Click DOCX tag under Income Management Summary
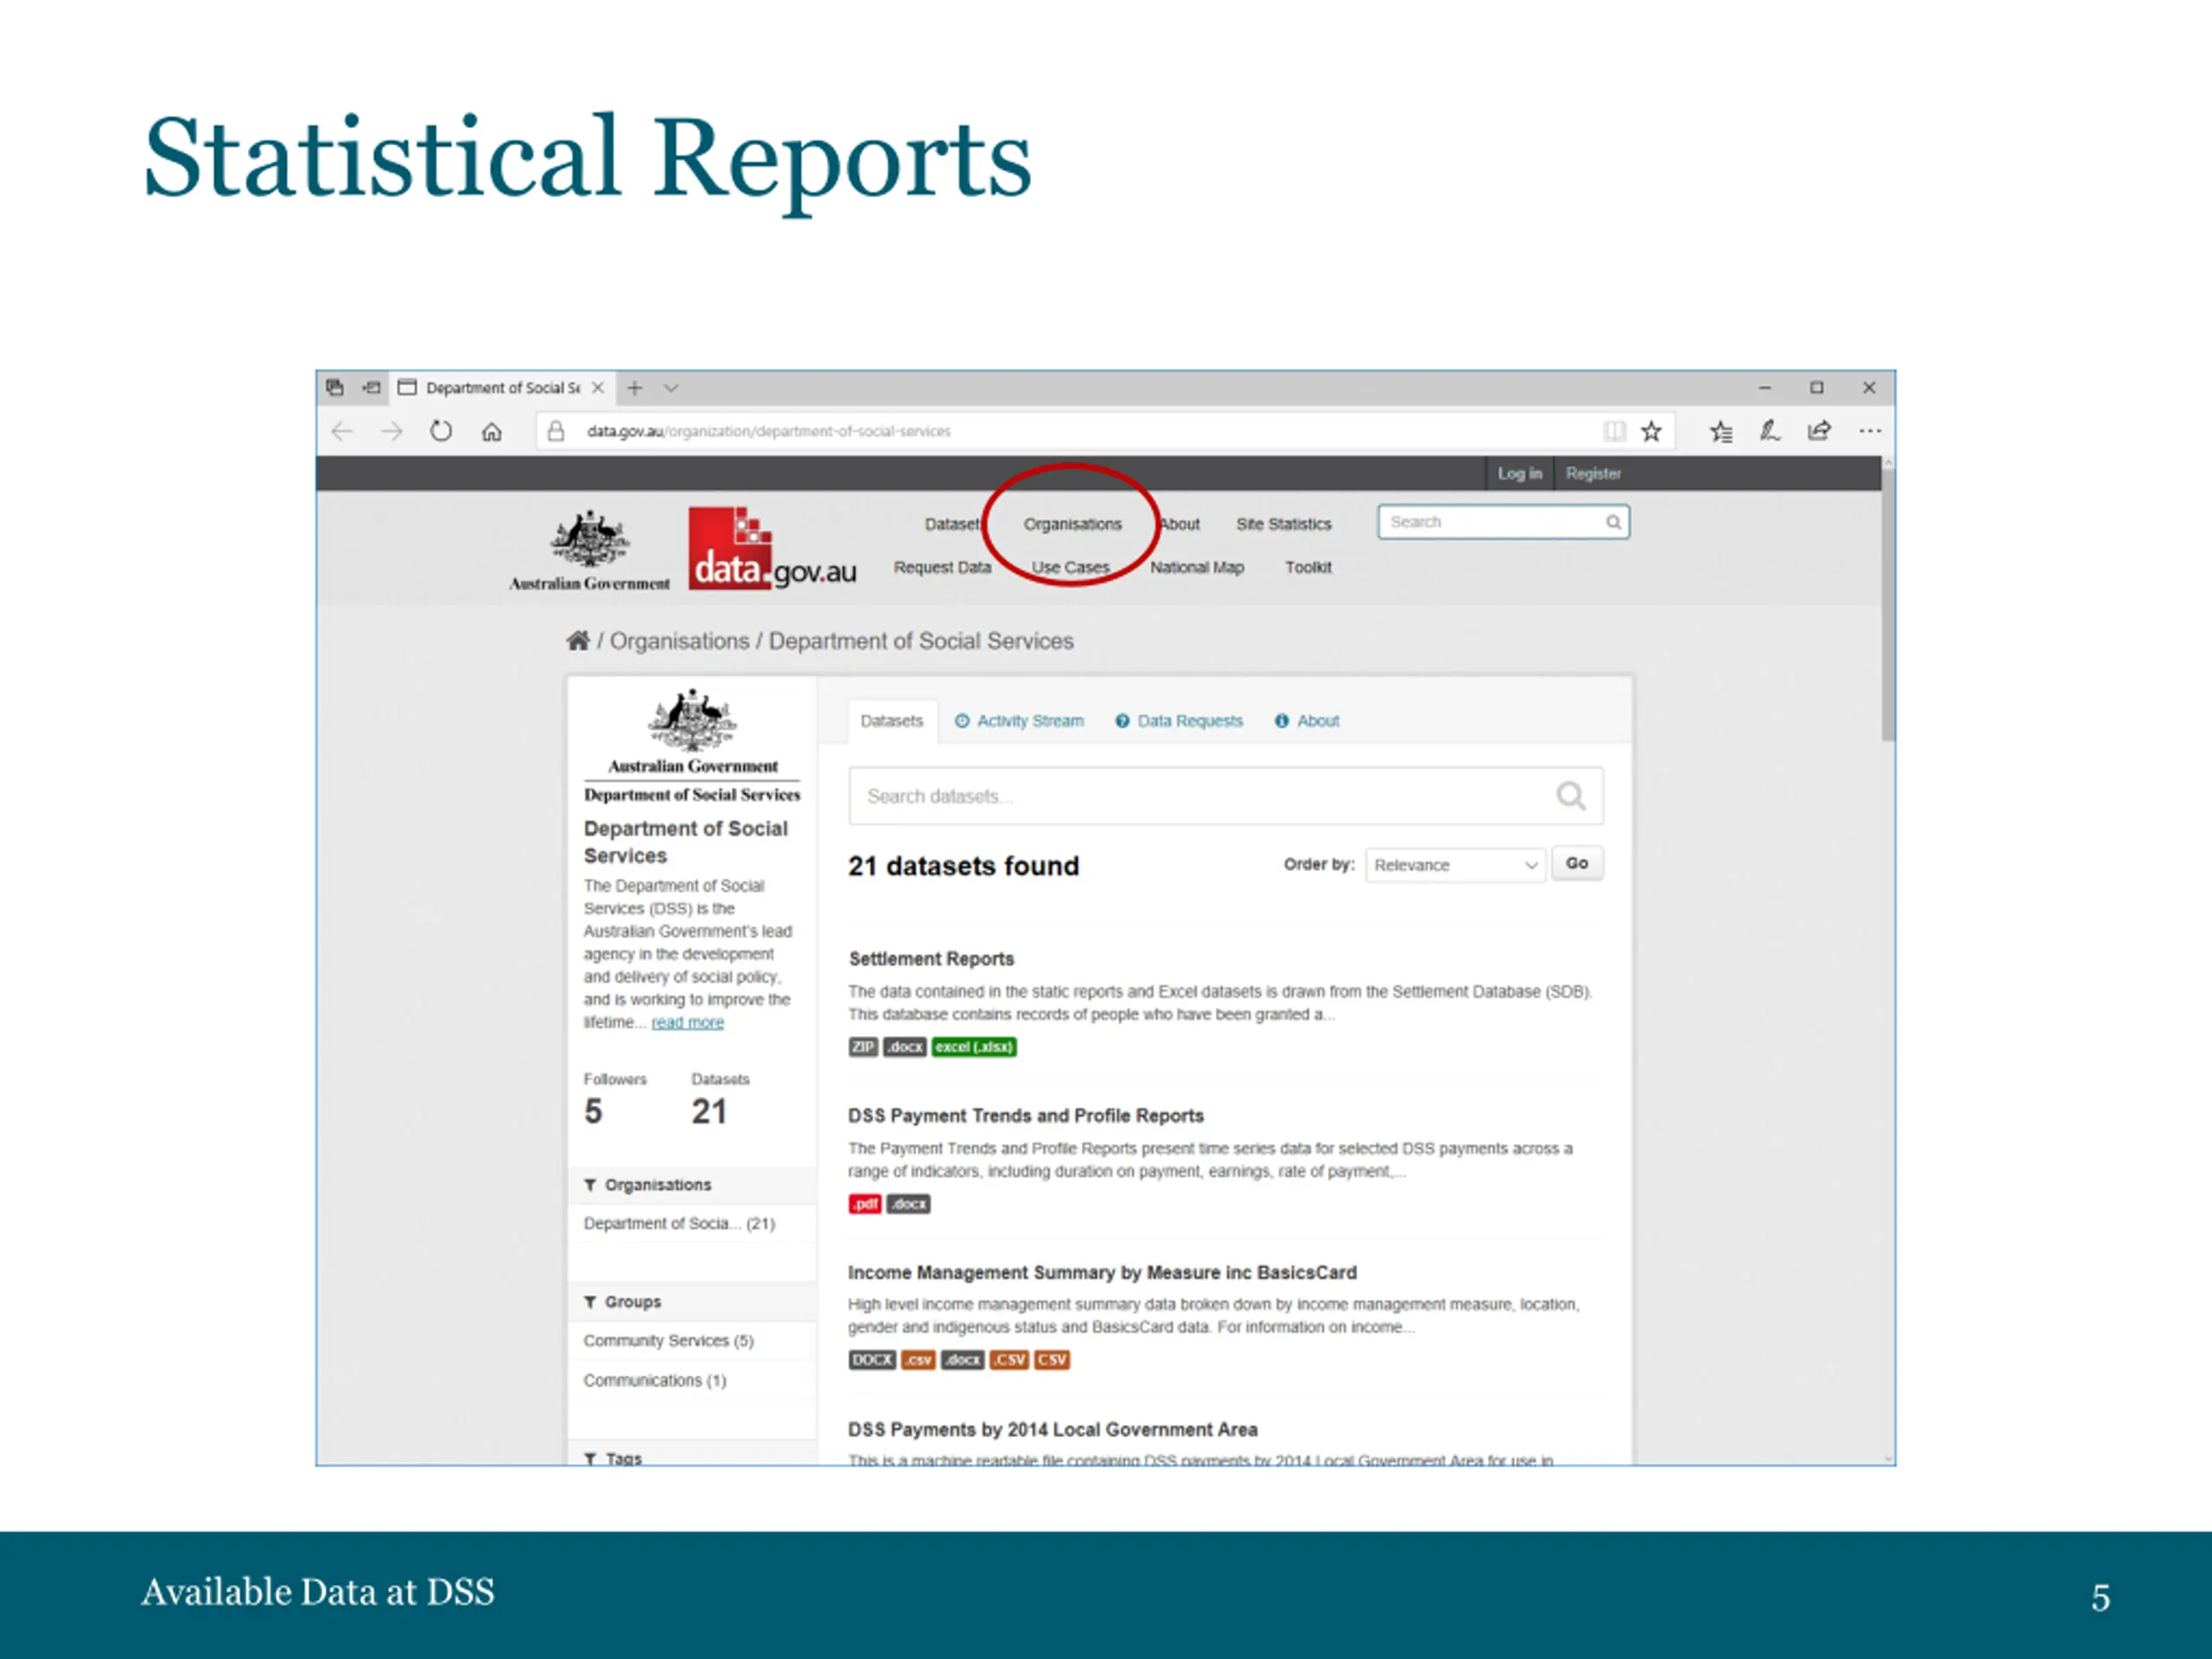The height and width of the screenshot is (1659, 2212). pos(872,1360)
